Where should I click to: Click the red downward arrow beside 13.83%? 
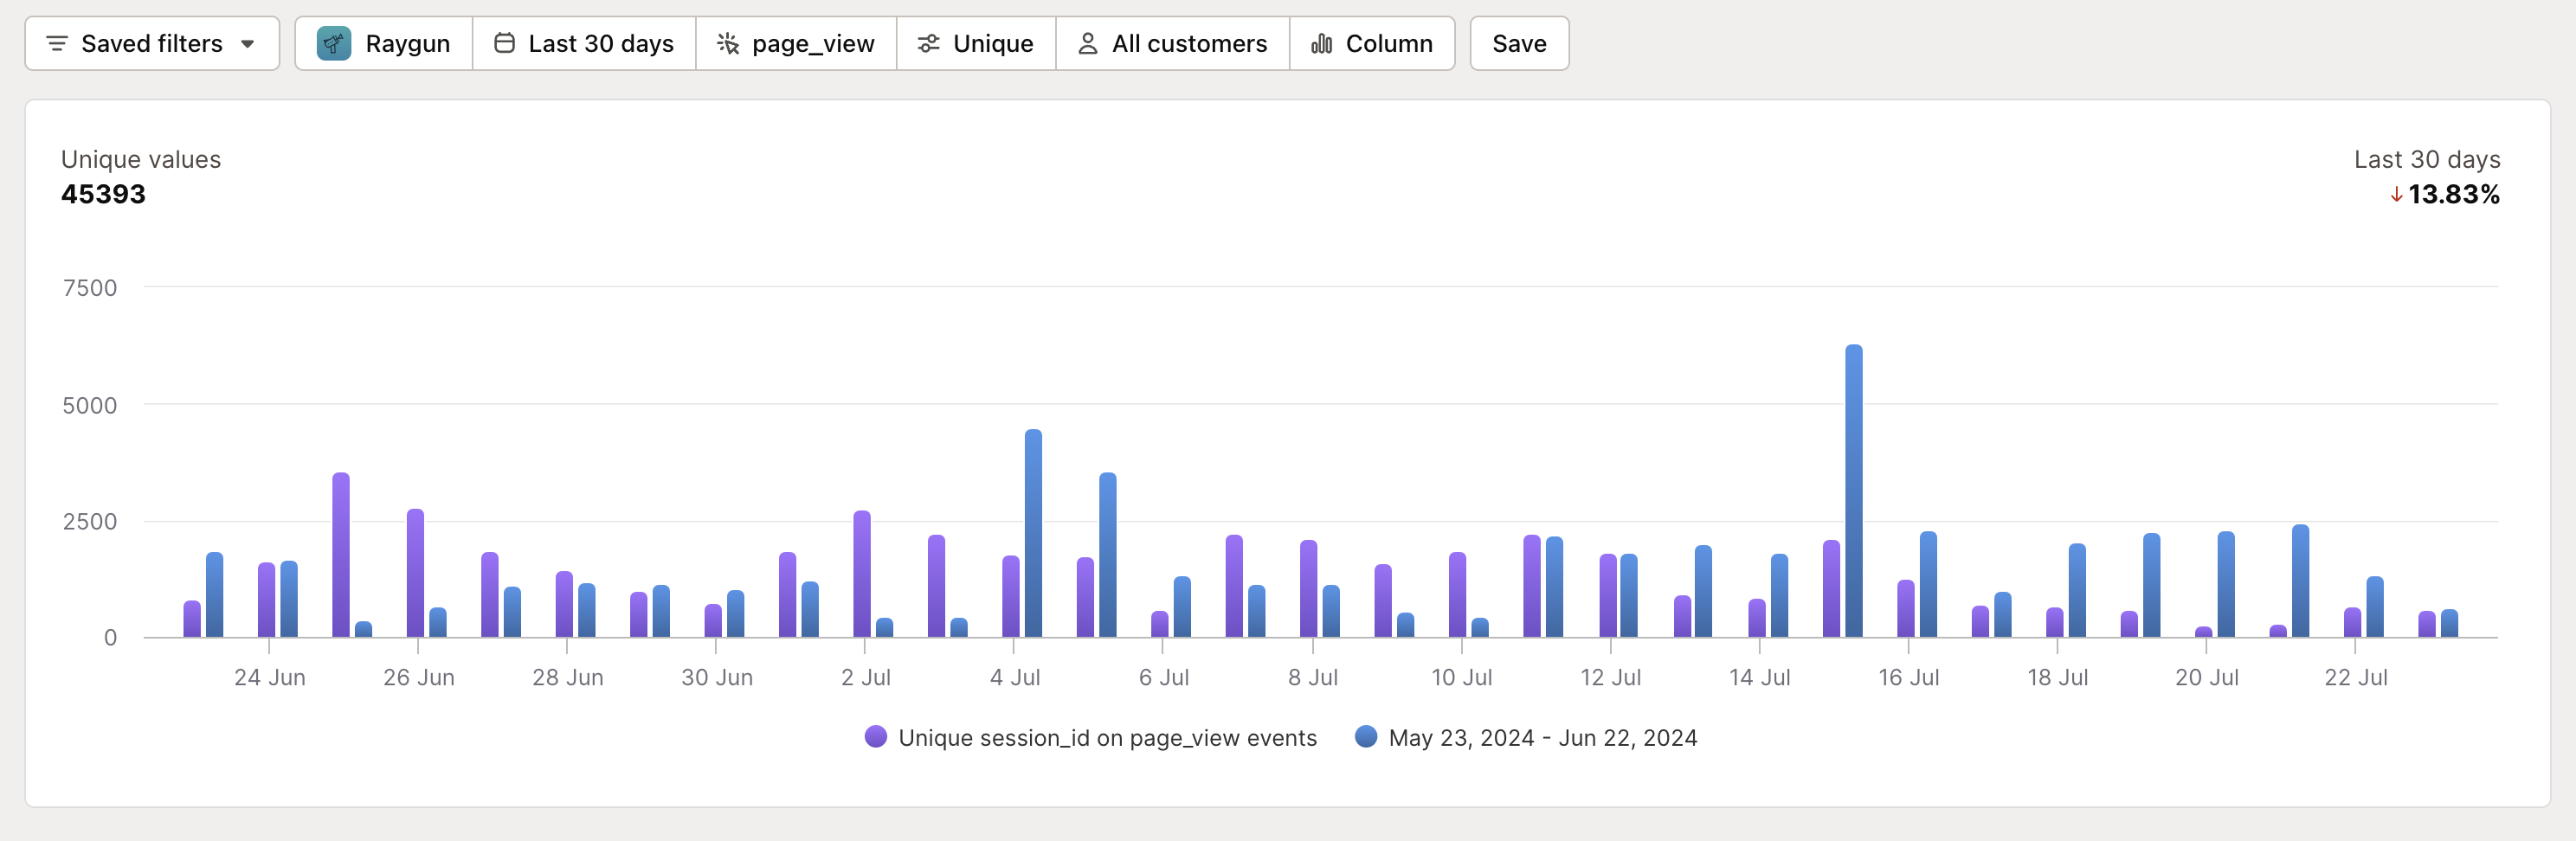pos(2396,195)
